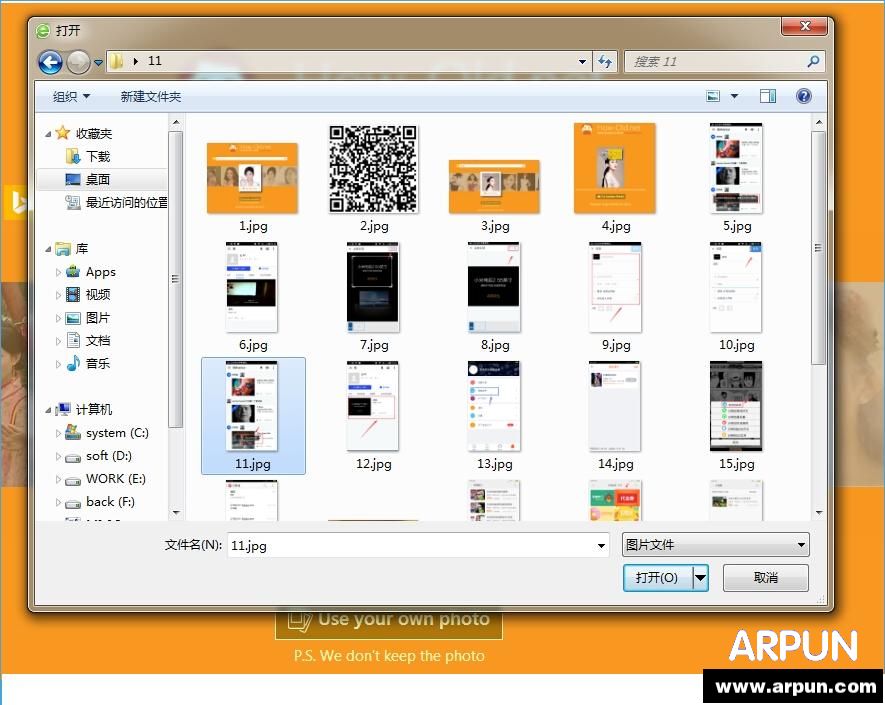Open the 组织 dropdown menu

[x=71, y=96]
